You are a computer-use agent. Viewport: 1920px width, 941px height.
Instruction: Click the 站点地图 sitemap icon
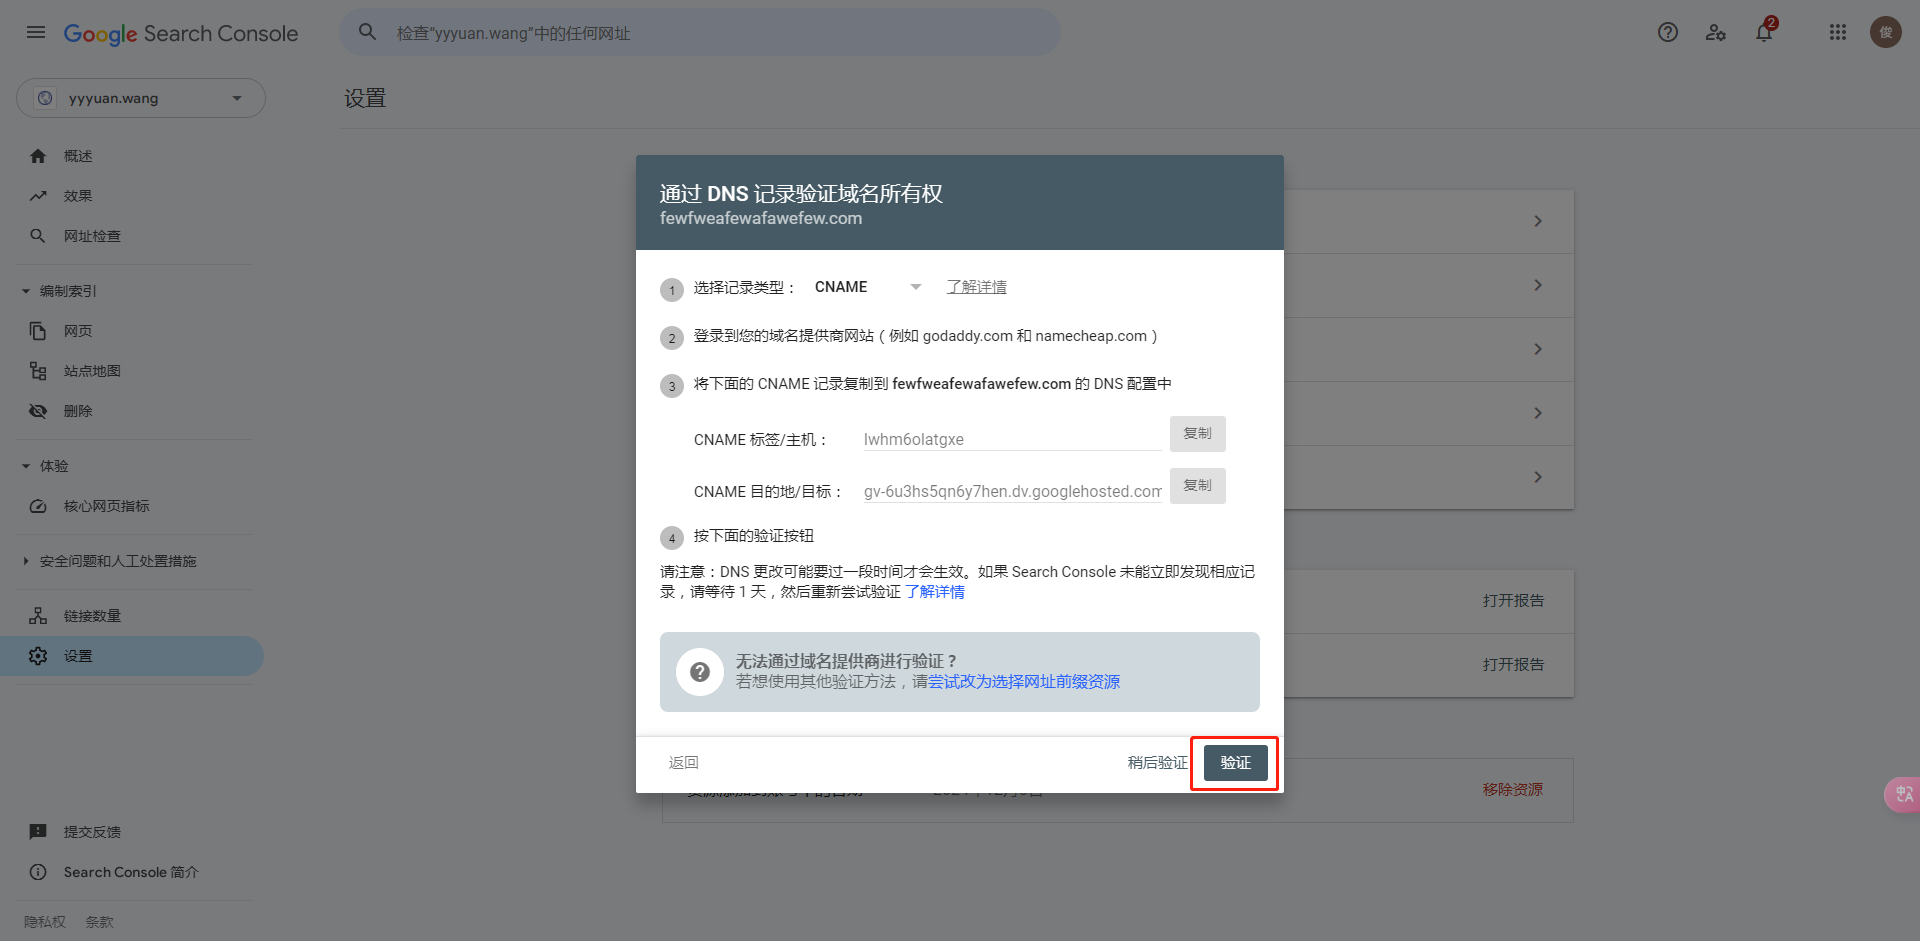click(38, 371)
